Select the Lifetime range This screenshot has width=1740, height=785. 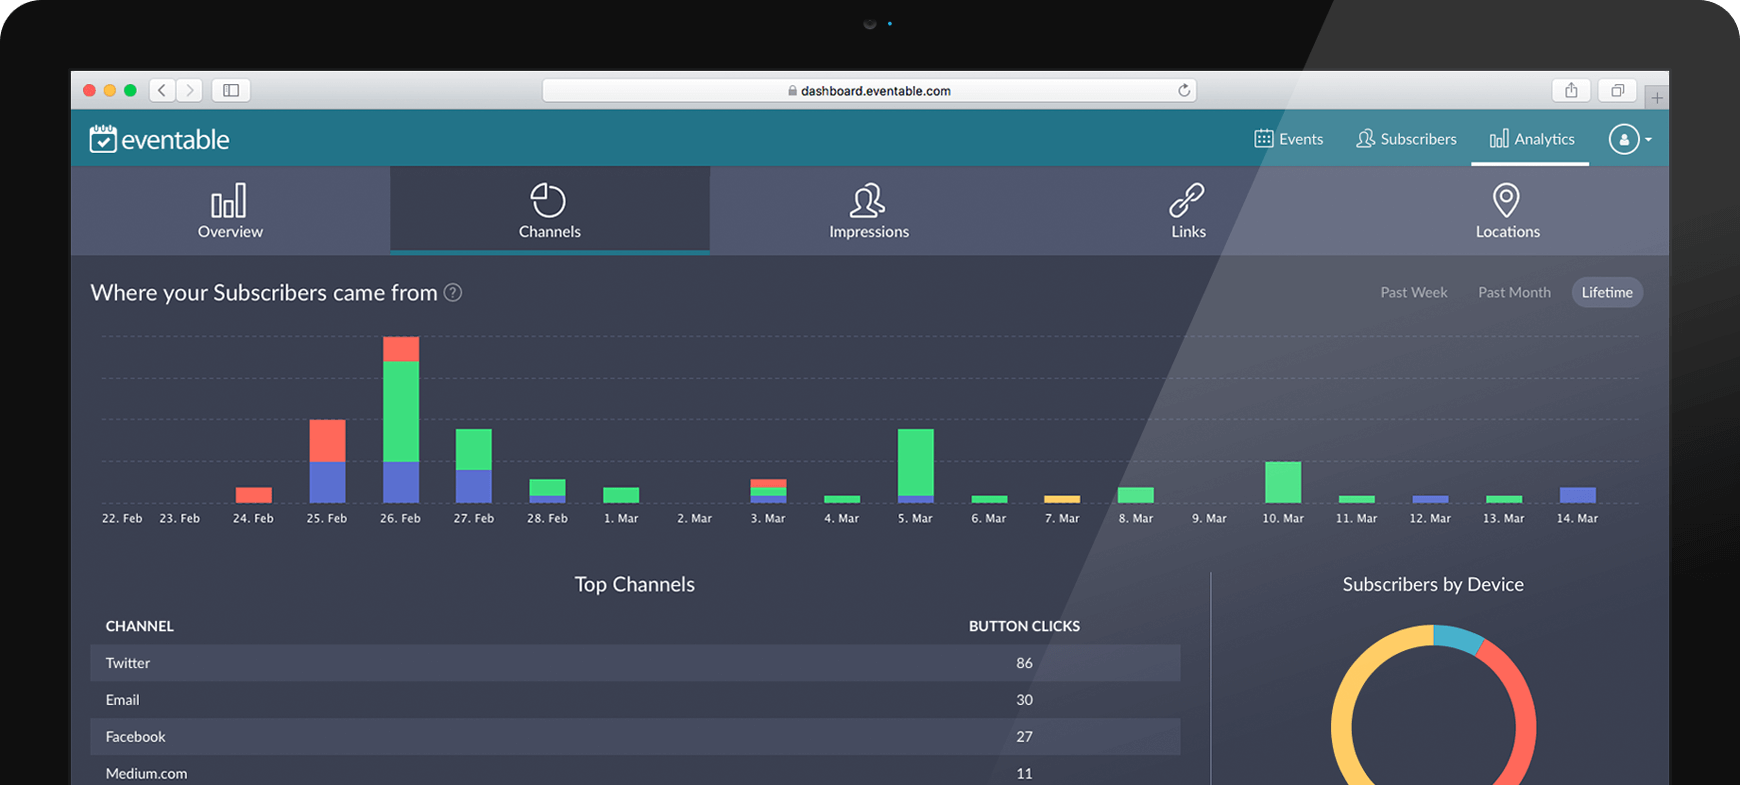[1607, 292]
